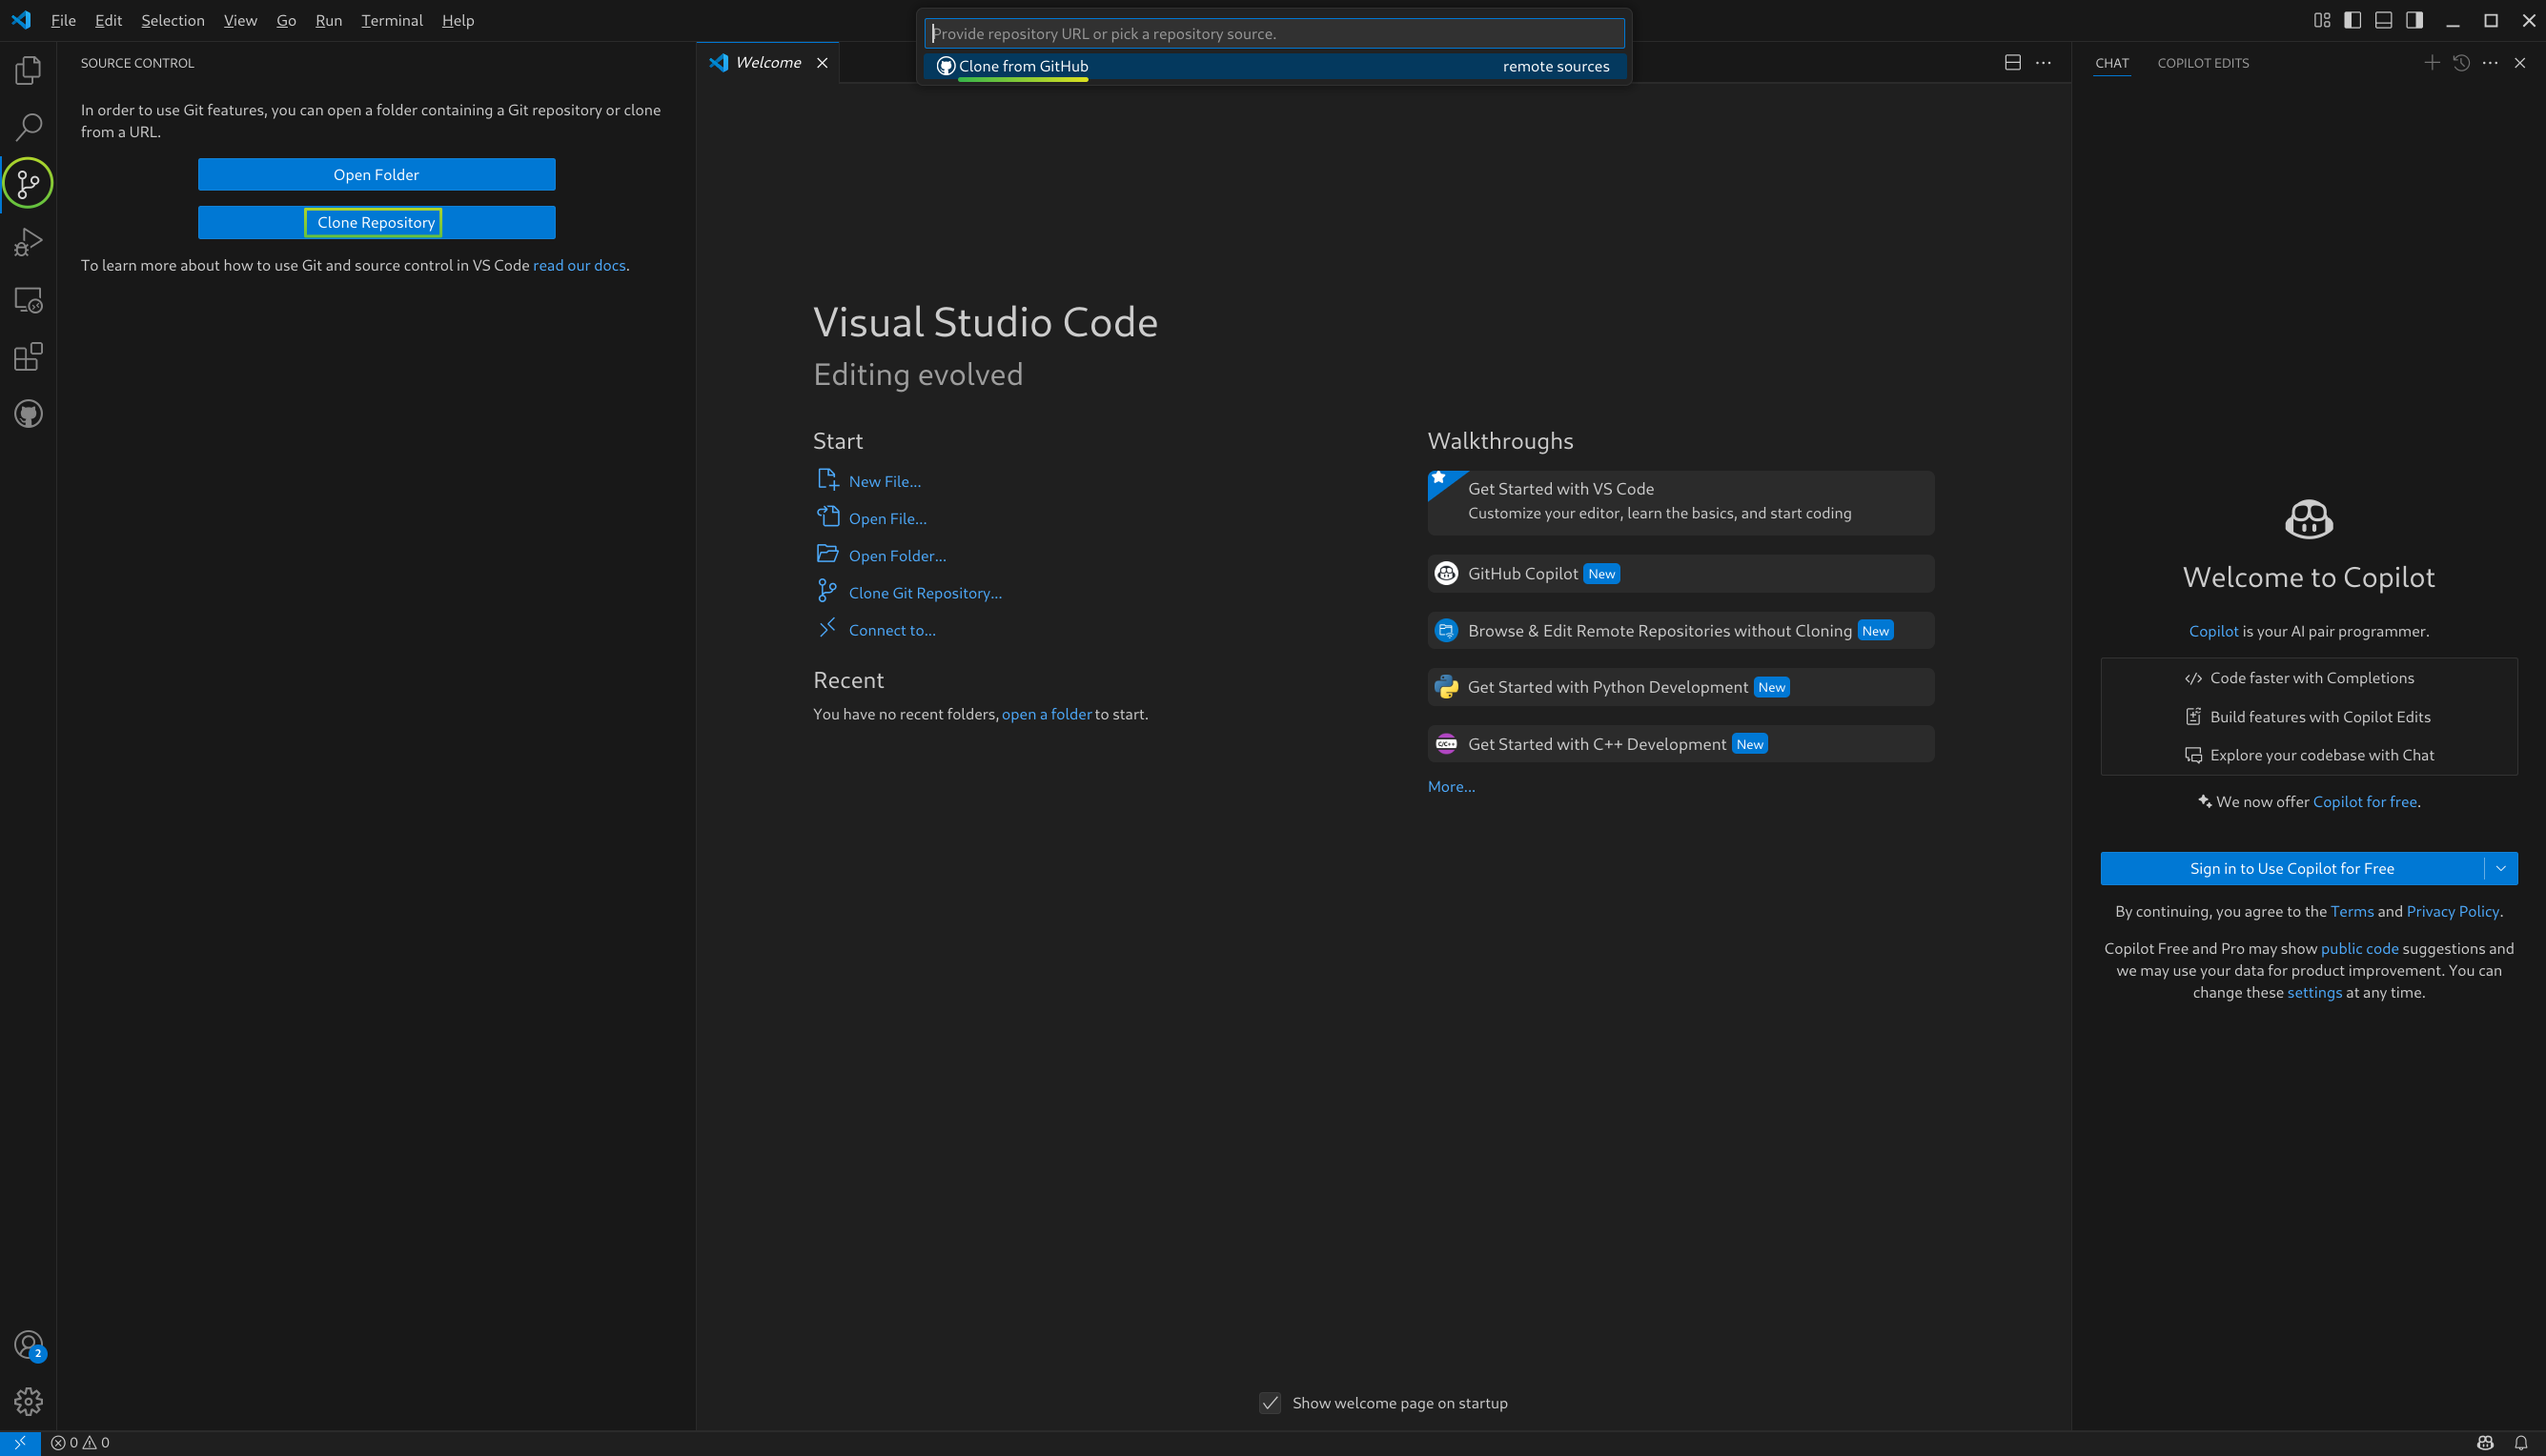
Task: Click the Open Folder icon under Start
Action: [x=827, y=554]
